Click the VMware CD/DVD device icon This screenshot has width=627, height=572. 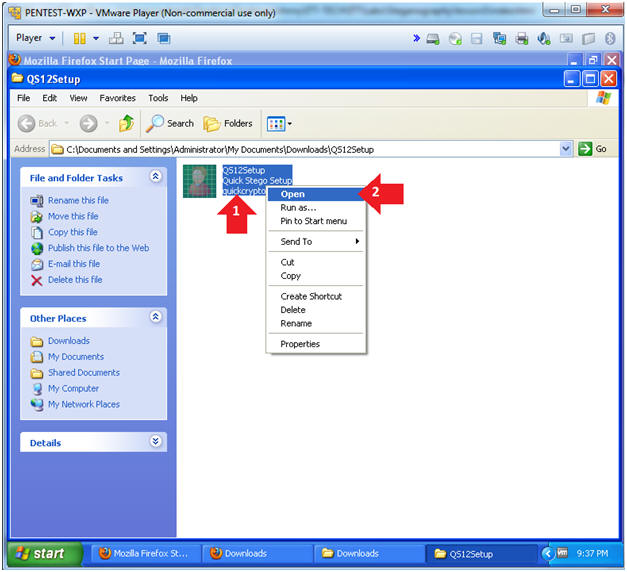(x=455, y=39)
